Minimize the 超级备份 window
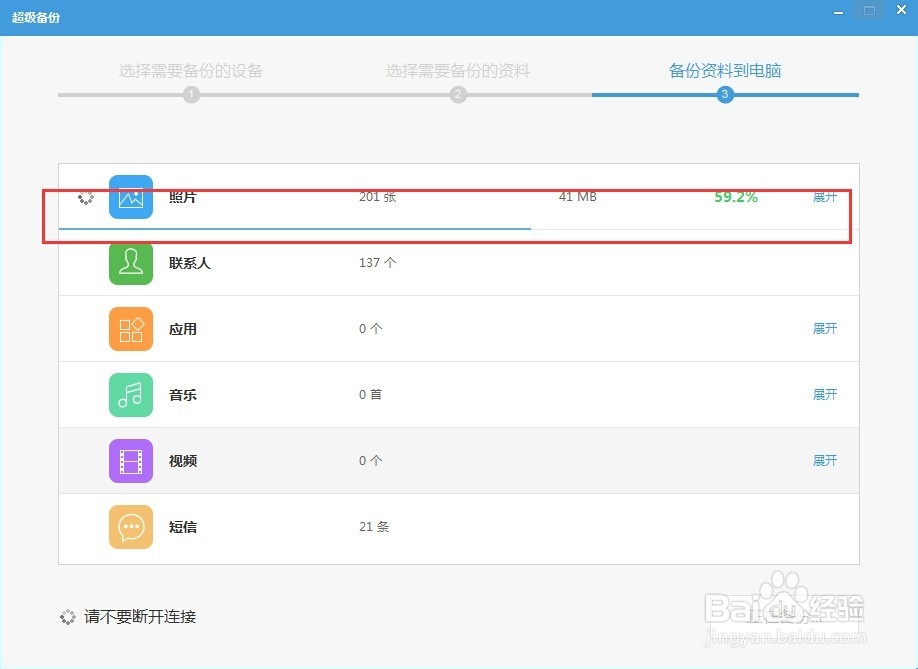This screenshot has width=918, height=669. tap(838, 12)
